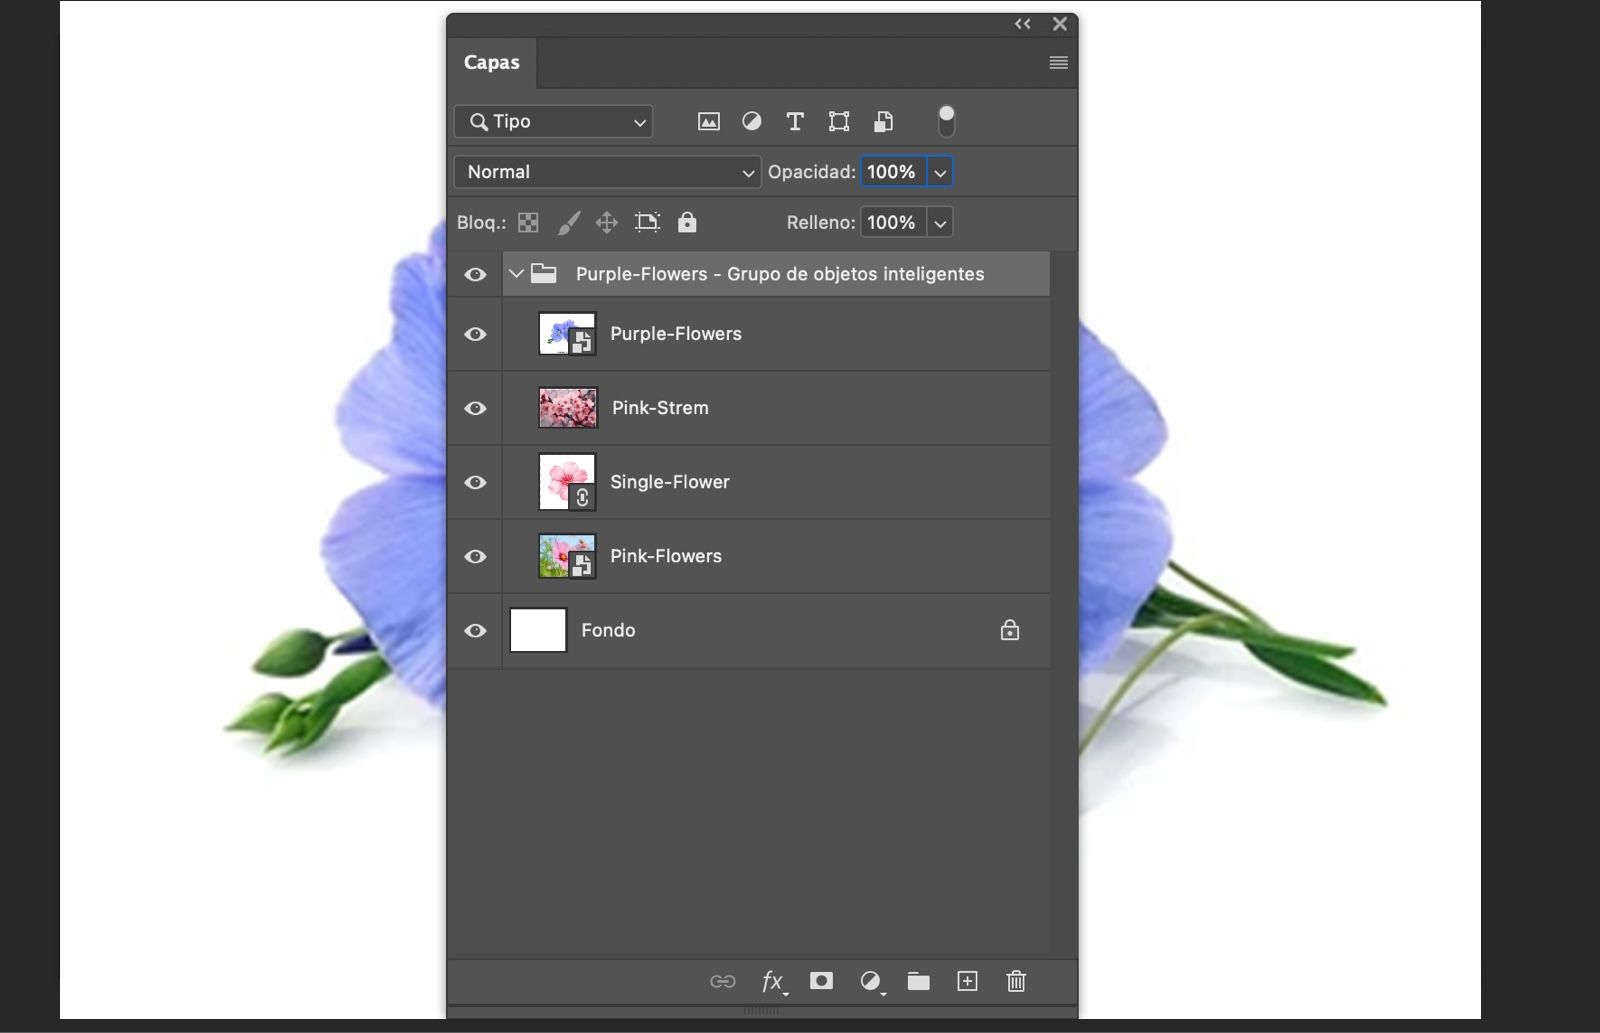Hide the Pink-Strem layer

point(475,408)
